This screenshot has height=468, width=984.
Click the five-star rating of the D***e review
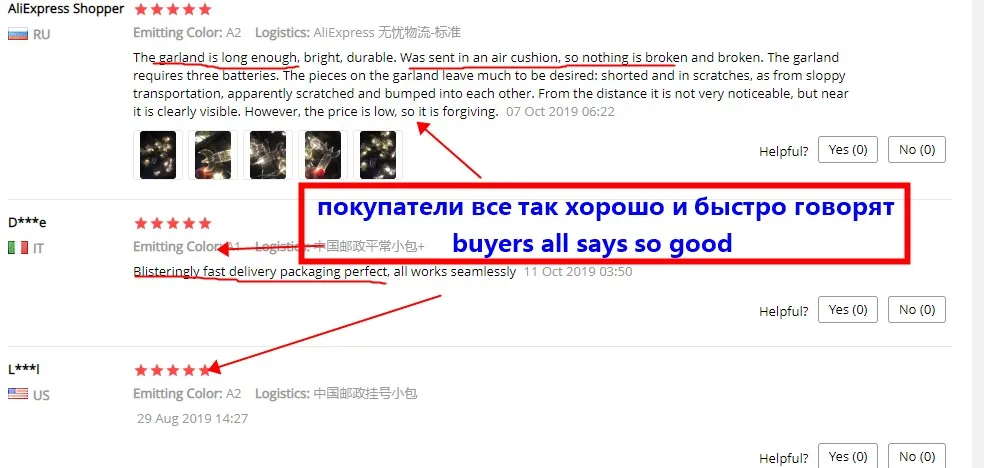point(173,223)
